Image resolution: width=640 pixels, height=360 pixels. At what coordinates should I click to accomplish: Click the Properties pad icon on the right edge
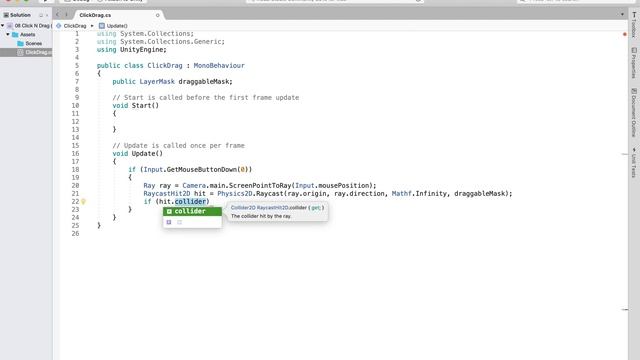point(634,50)
